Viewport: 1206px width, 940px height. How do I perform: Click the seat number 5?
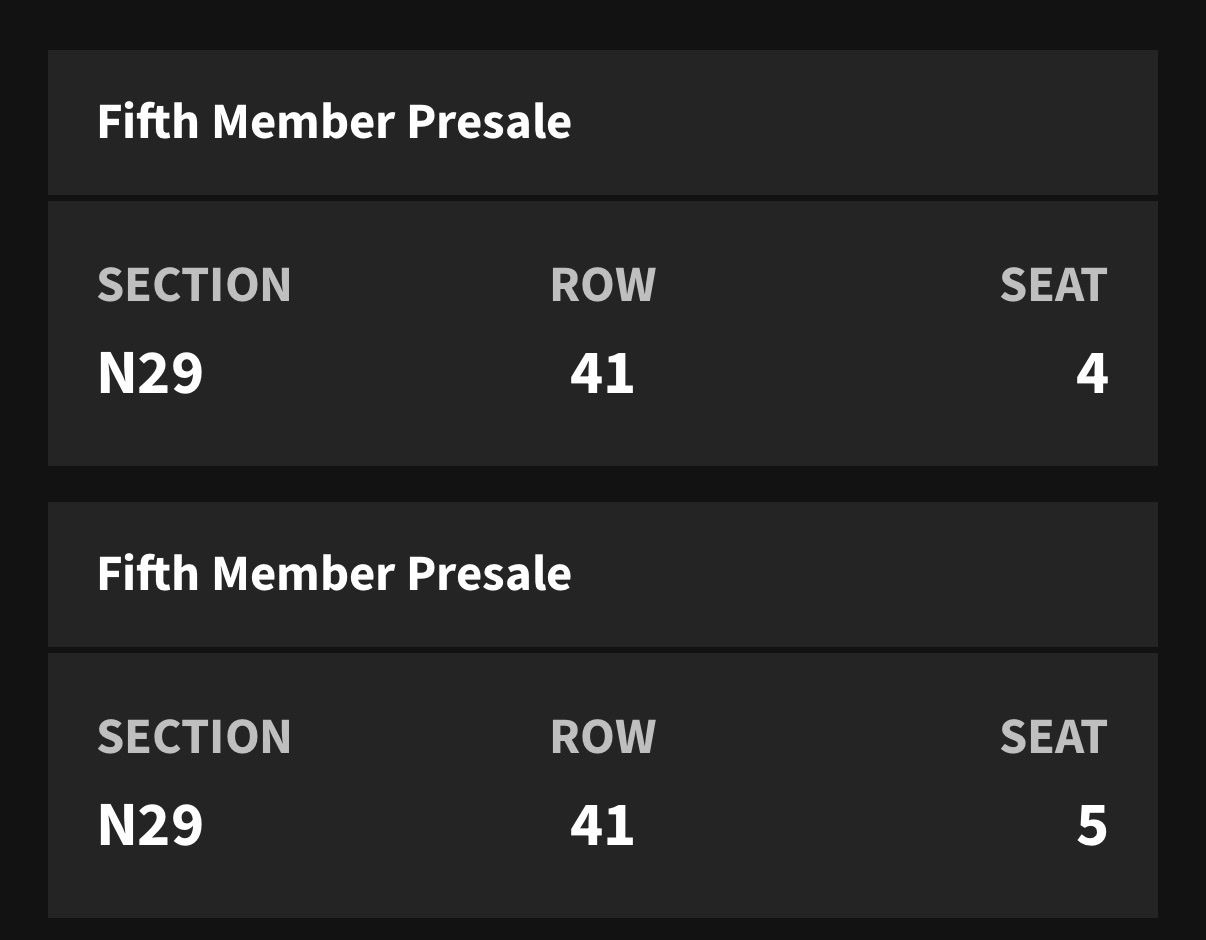click(x=1092, y=825)
